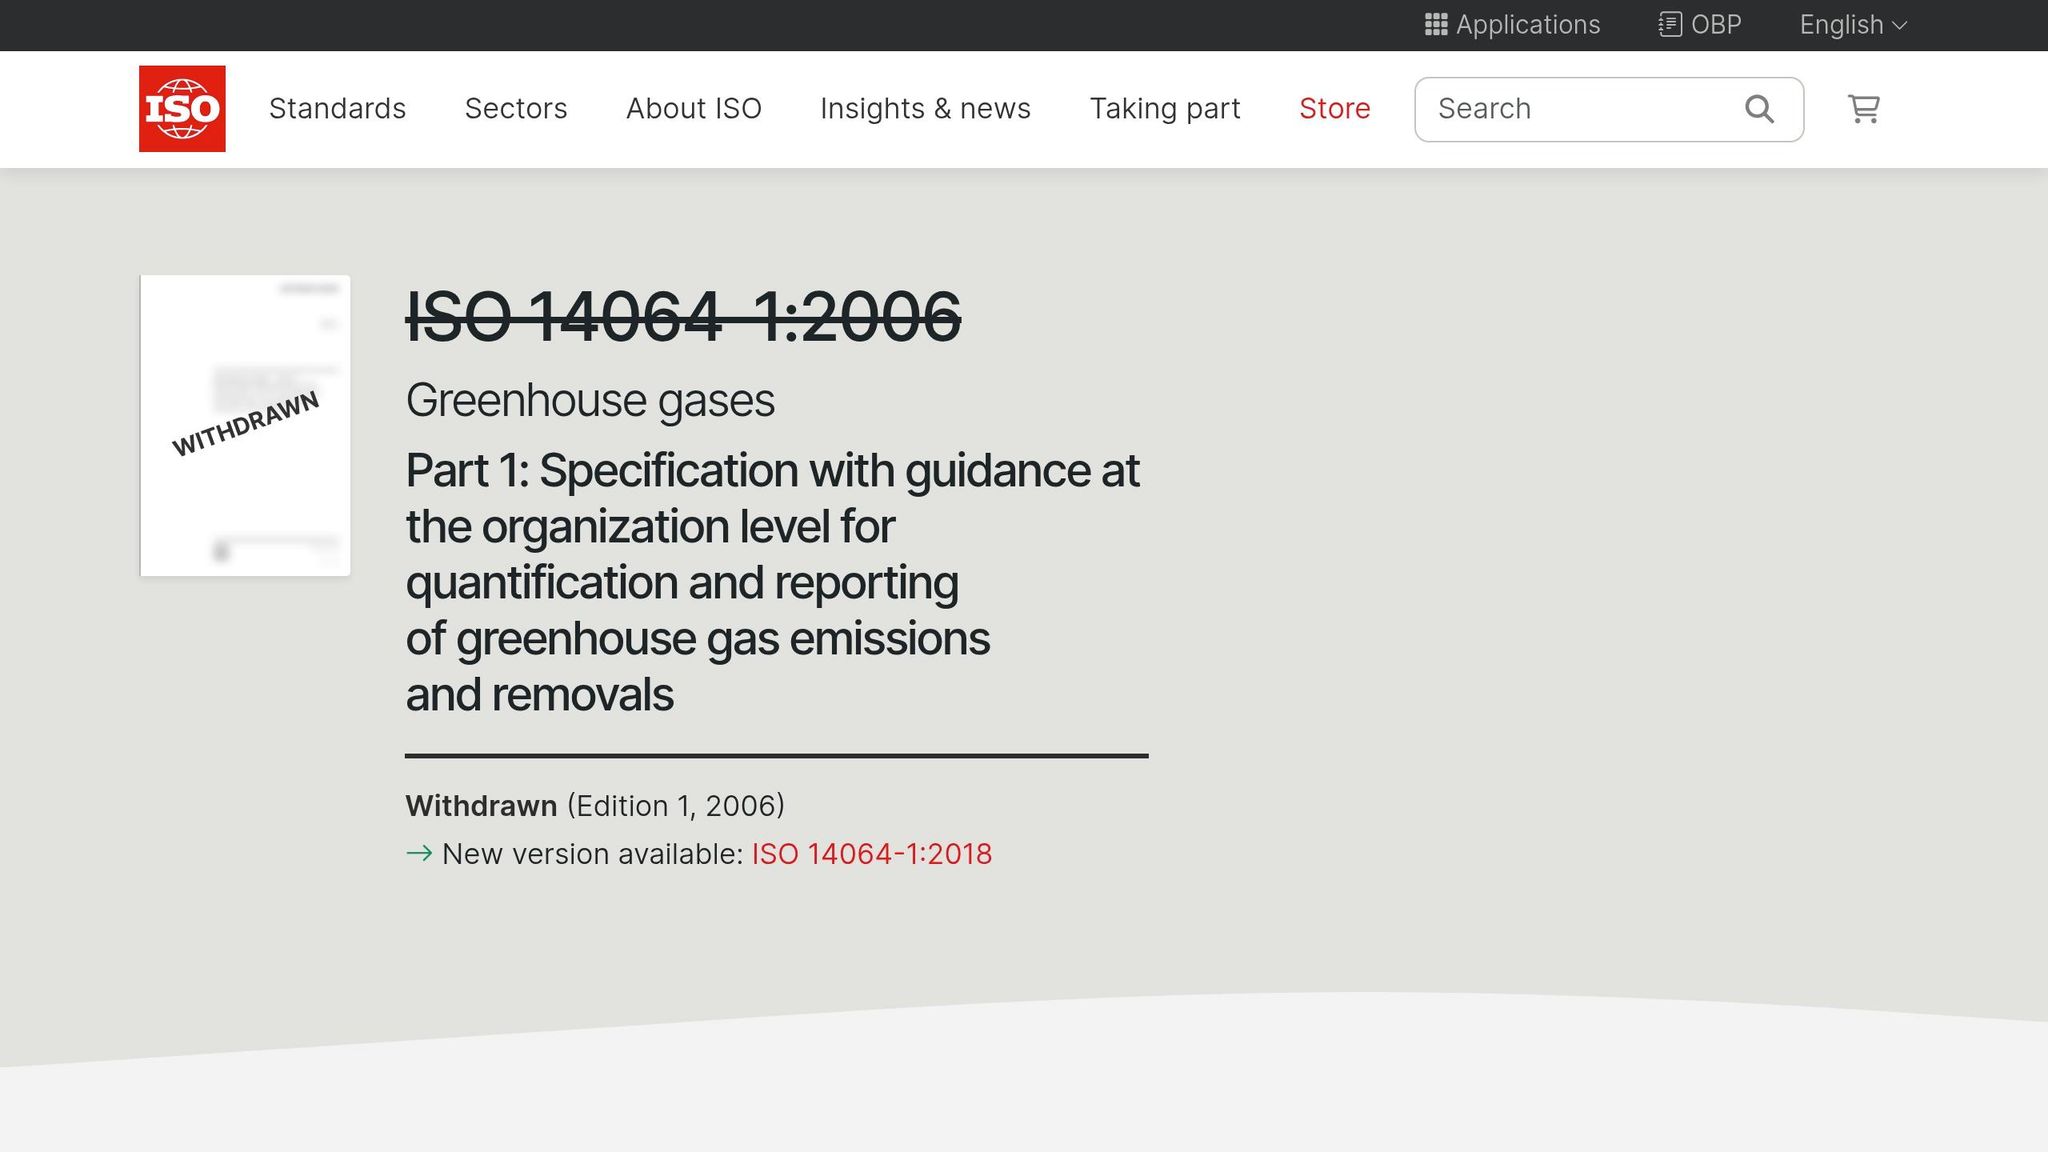Screen dimensions: 2048x1152
Task: Open the shopping cart icon
Action: [1863, 108]
